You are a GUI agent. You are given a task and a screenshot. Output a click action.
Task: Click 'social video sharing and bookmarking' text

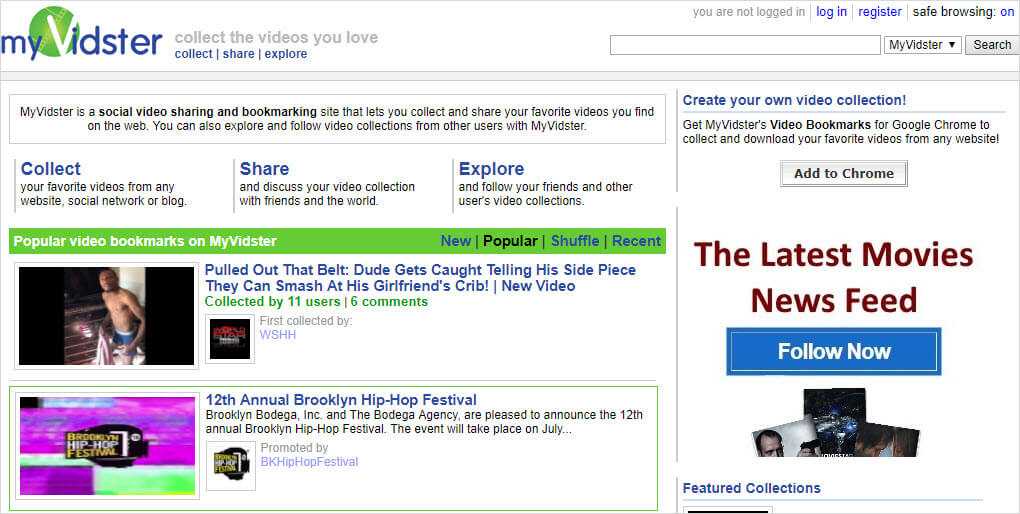click(x=208, y=112)
